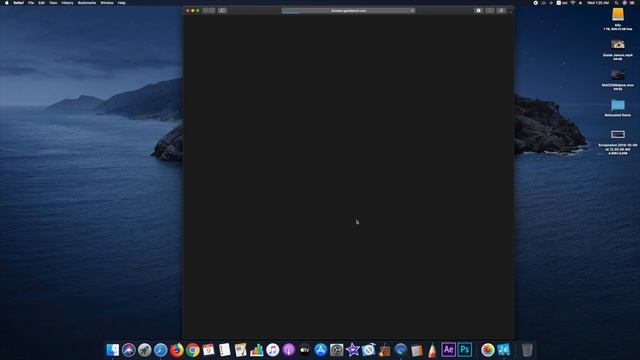Open App Store from the Dock
The width and height of the screenshot is (640, 360).
(x=320, y=350)
